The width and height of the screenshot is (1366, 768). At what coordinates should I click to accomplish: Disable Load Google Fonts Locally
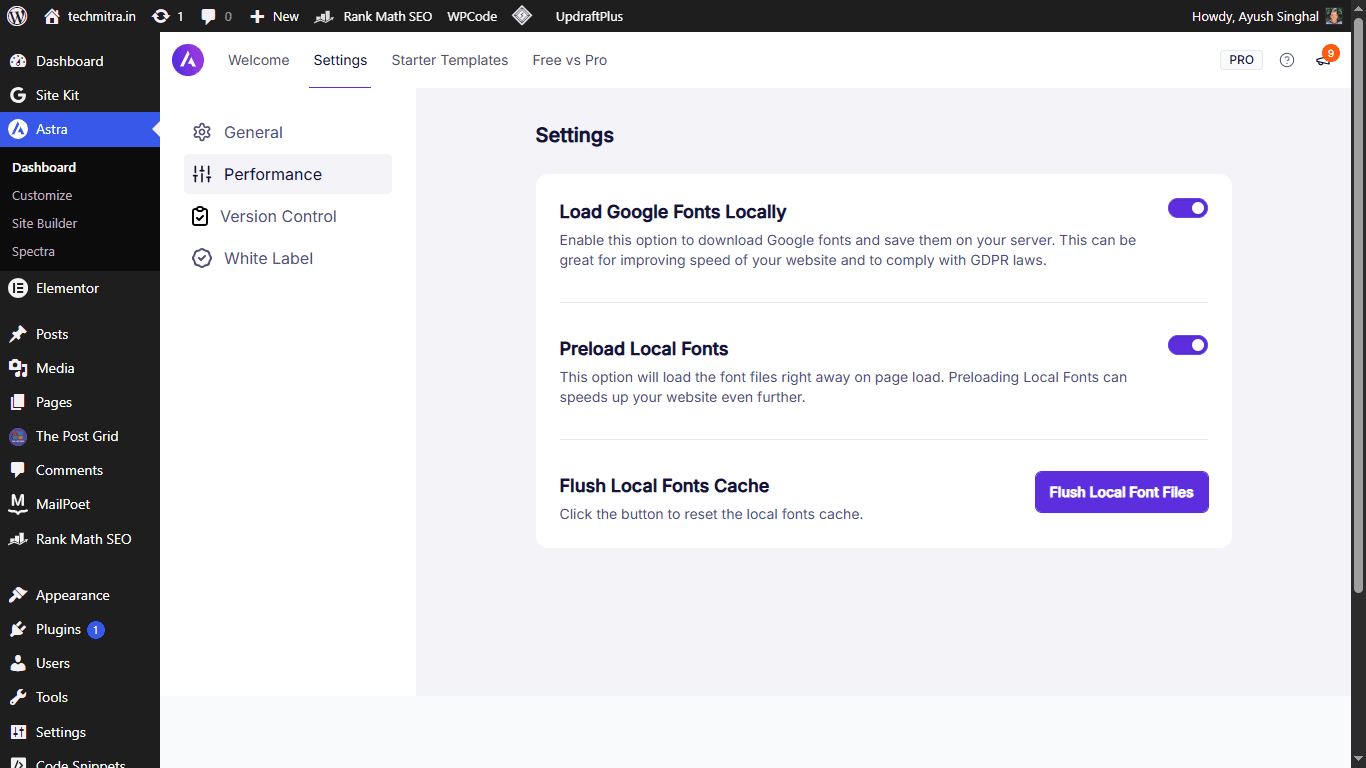(x=1187, y=208)
